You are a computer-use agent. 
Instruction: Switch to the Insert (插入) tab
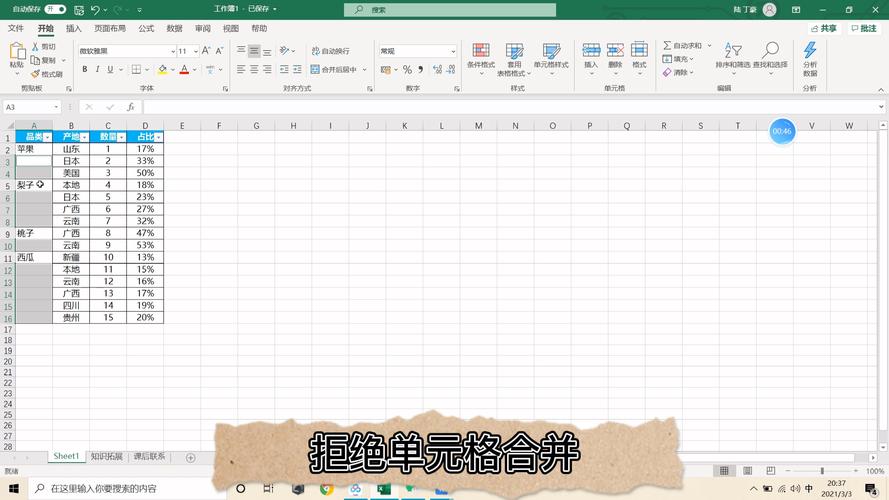click(x=74, y=28)
